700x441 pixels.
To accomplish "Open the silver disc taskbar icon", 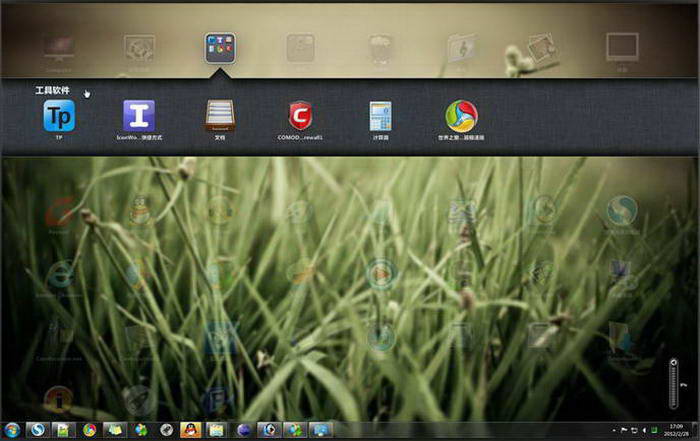I will click(x=167, y=430).
